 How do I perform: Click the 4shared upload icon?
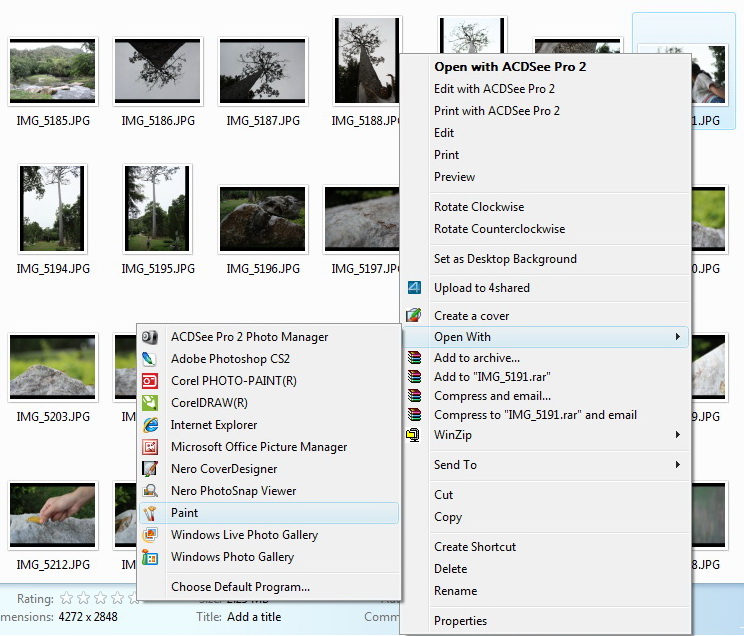[414, 288]
